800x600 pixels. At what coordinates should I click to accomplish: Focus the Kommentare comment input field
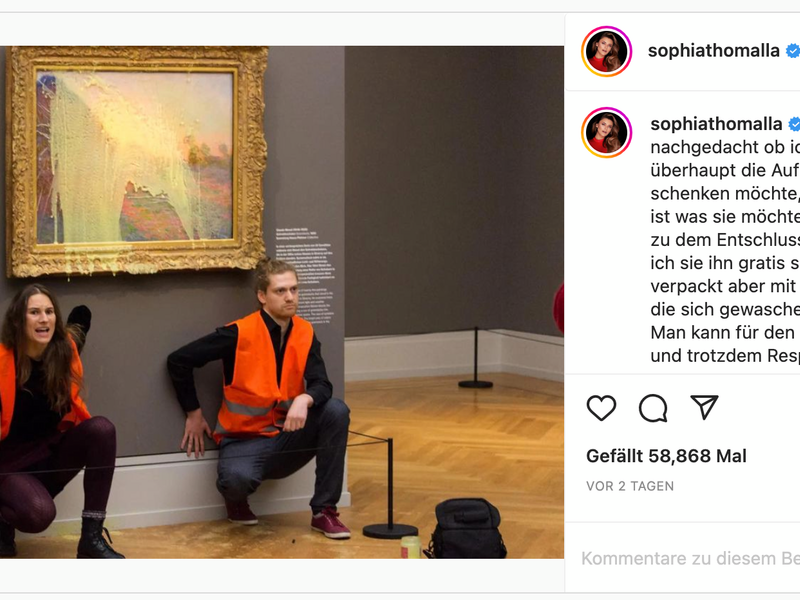[x=690, y=559]
